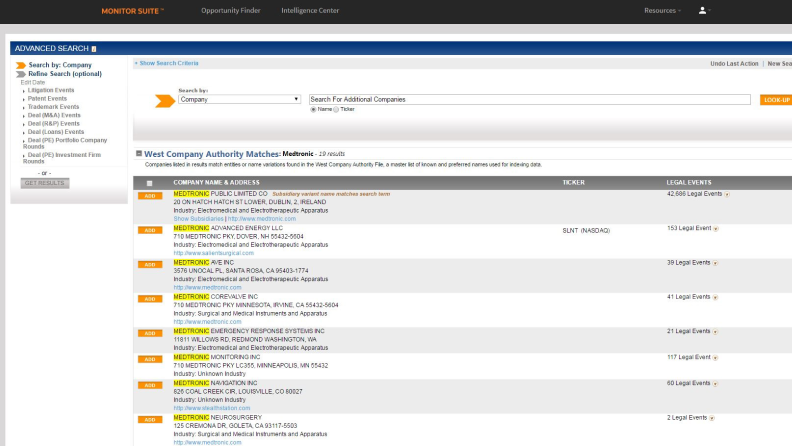Expand Deal (R&P) Events in sidebar
792x446 pixels.
tap(54, 124)
